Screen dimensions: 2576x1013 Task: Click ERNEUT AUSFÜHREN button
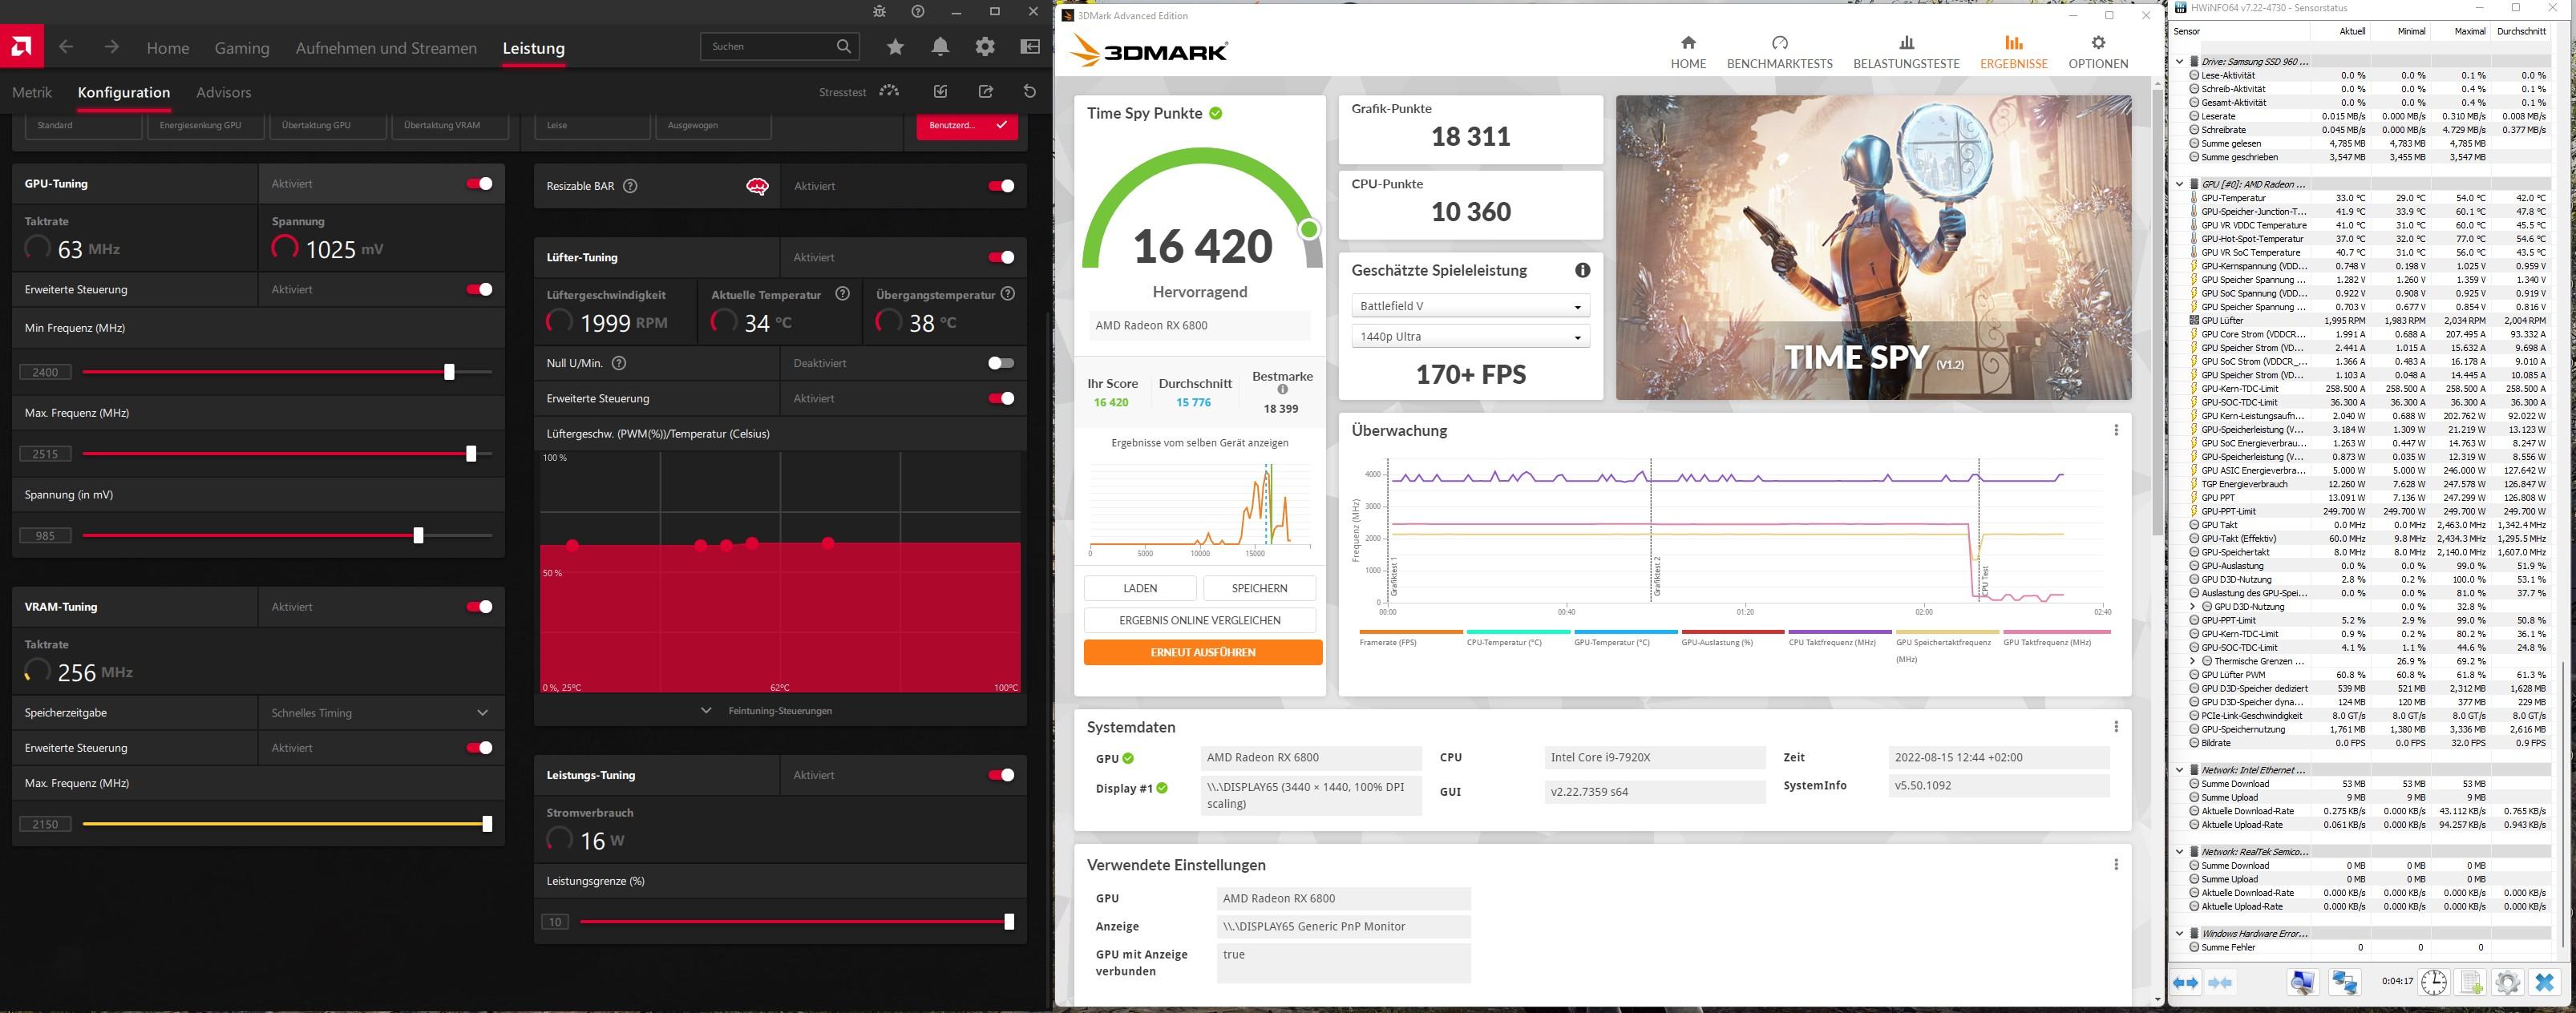pyautogui.click(x=1203, y=652)
